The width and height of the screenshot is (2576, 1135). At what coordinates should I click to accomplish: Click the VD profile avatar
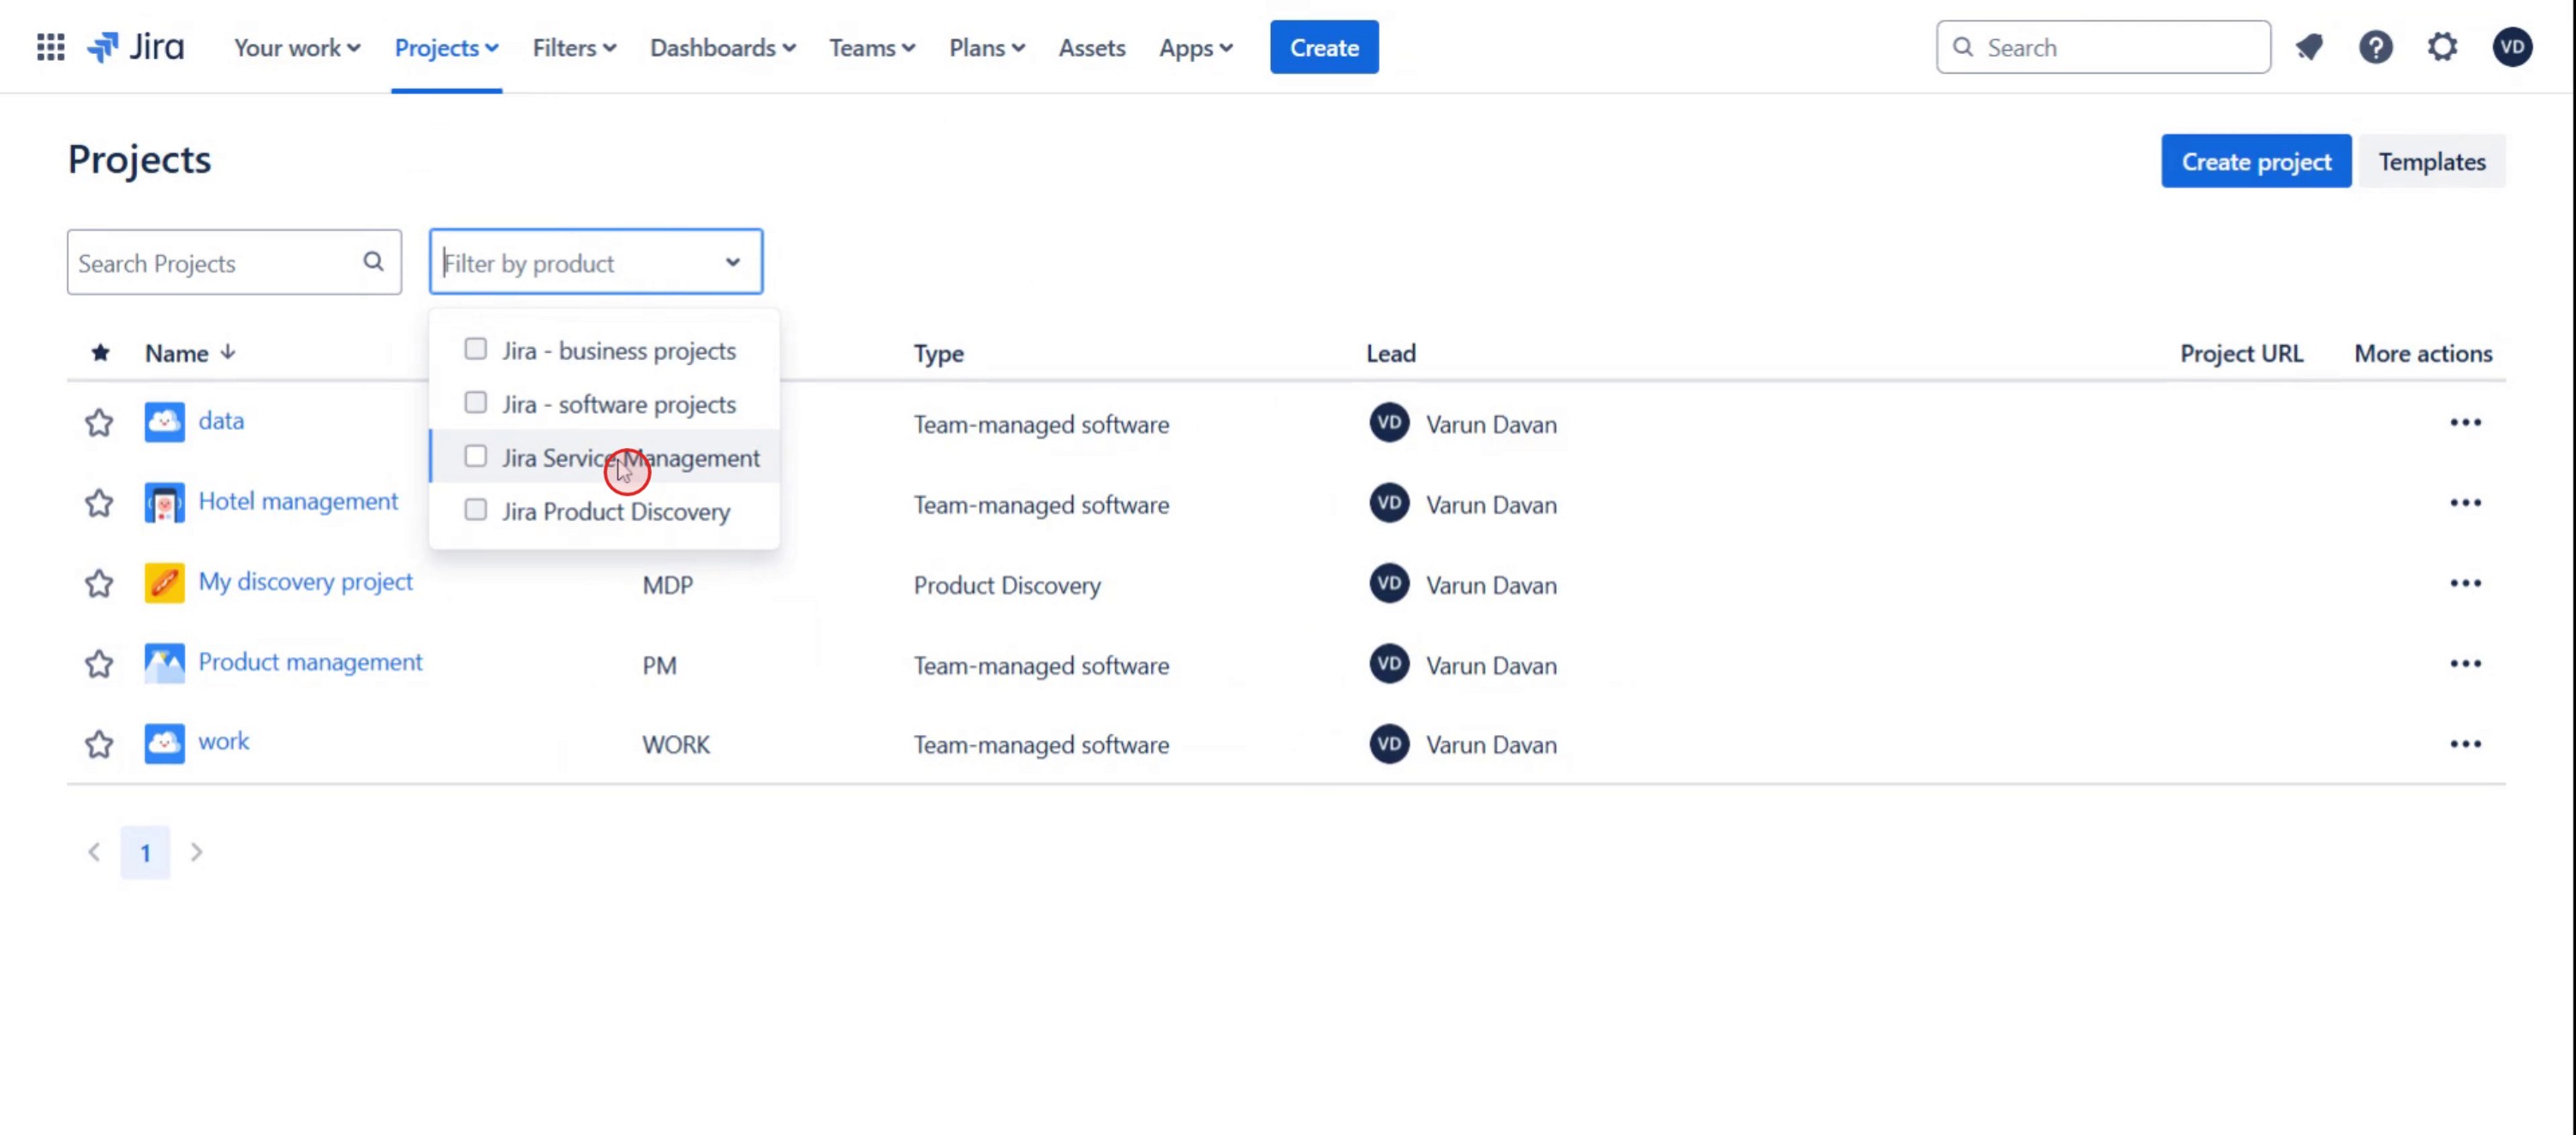click(2511, 47)
